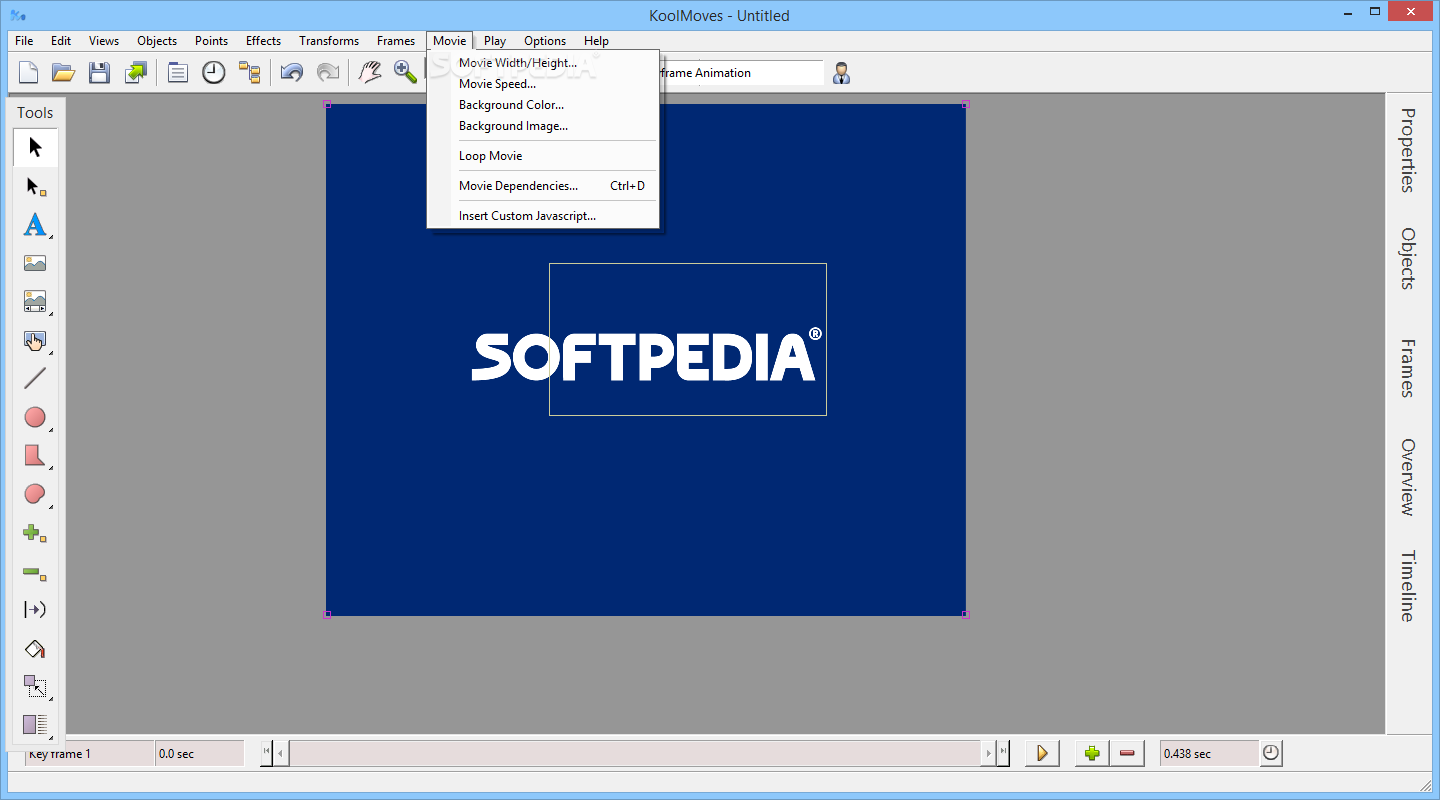
Task: Select the black arrow selection tool
Action: [x=35, y=148]
